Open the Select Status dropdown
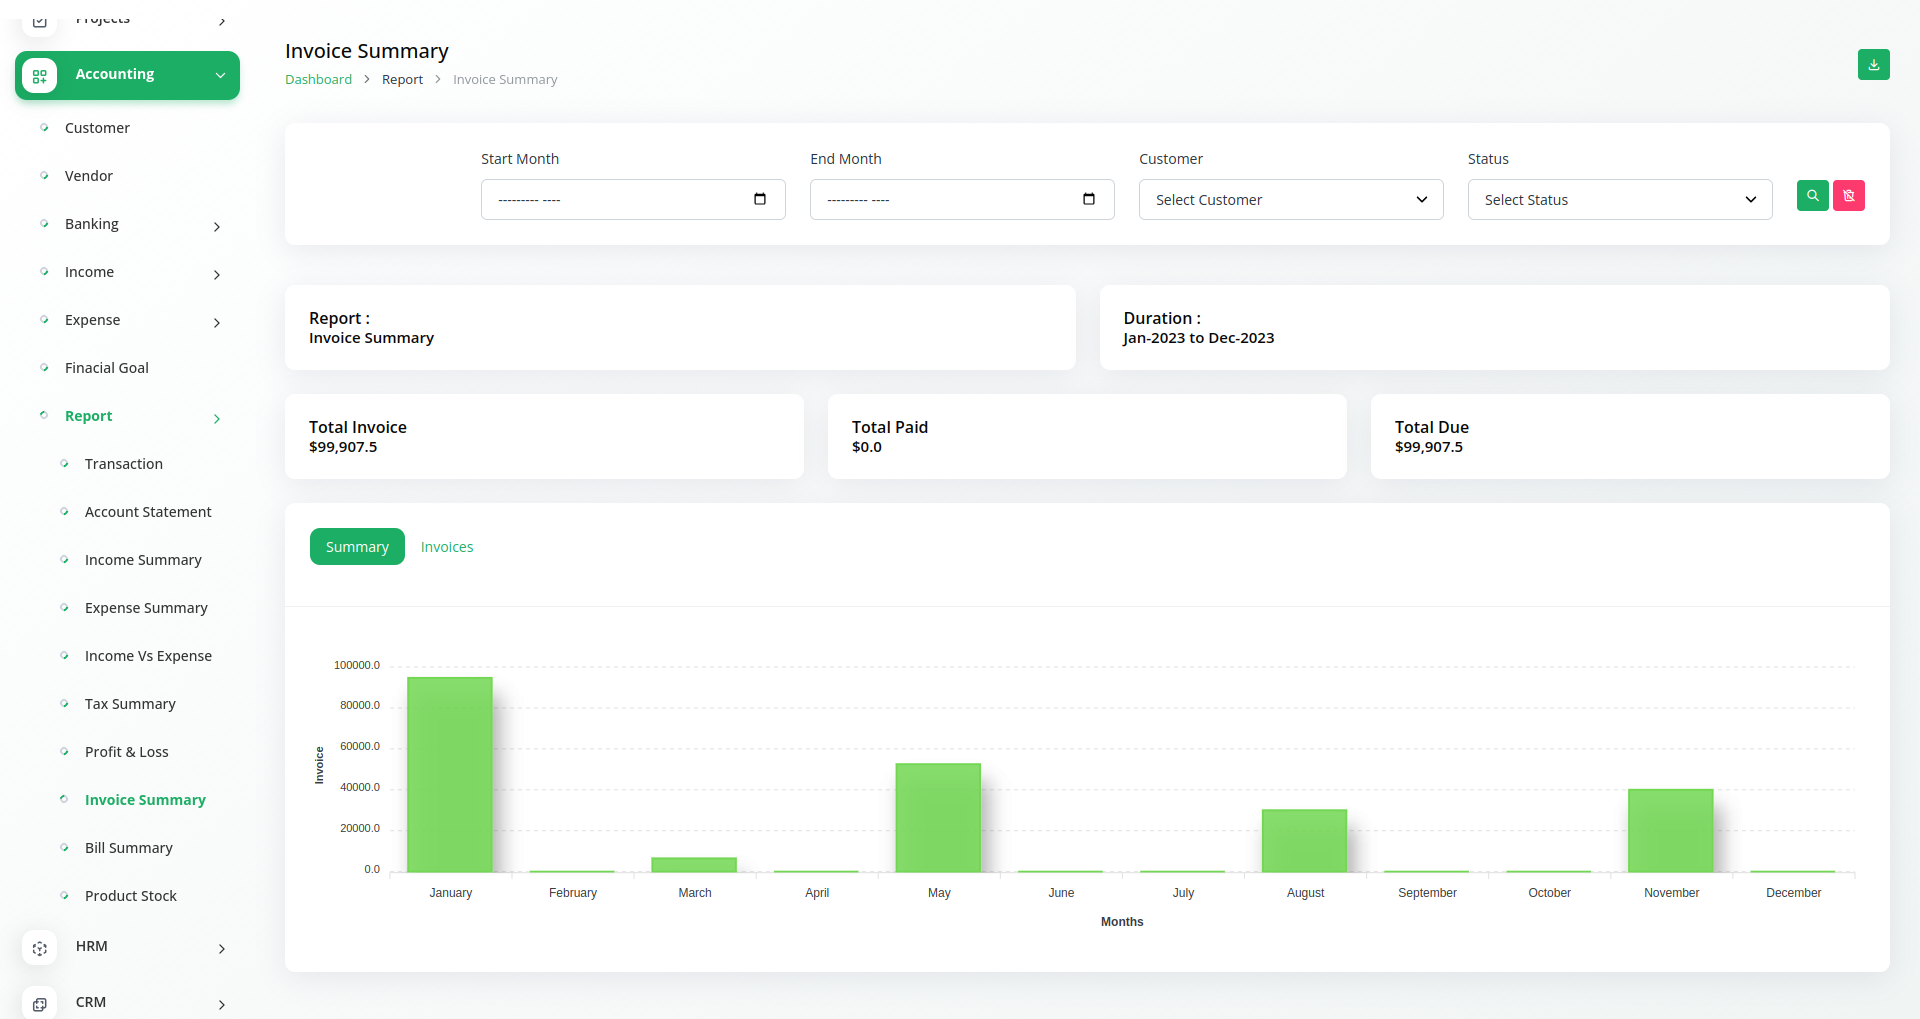The width and height of the screenshot is (1920, 1019). click(x=1619, y=200)
